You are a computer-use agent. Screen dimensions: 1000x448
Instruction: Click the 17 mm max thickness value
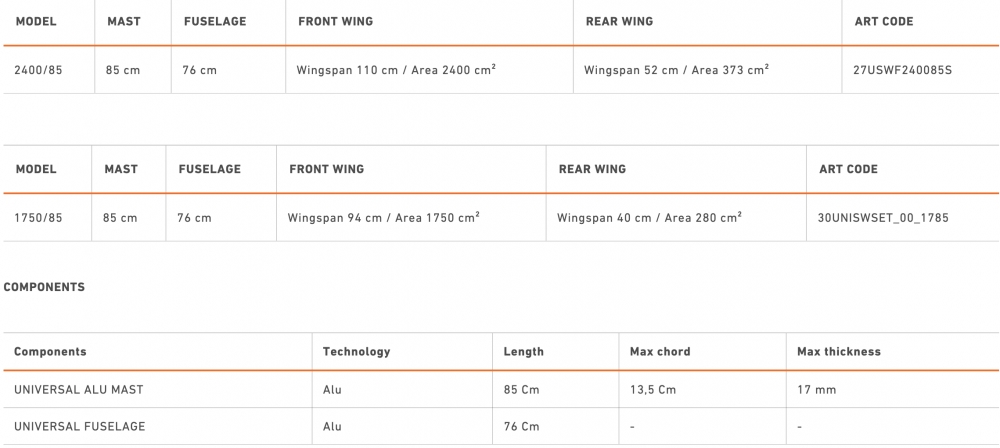[x=816, y=390]
